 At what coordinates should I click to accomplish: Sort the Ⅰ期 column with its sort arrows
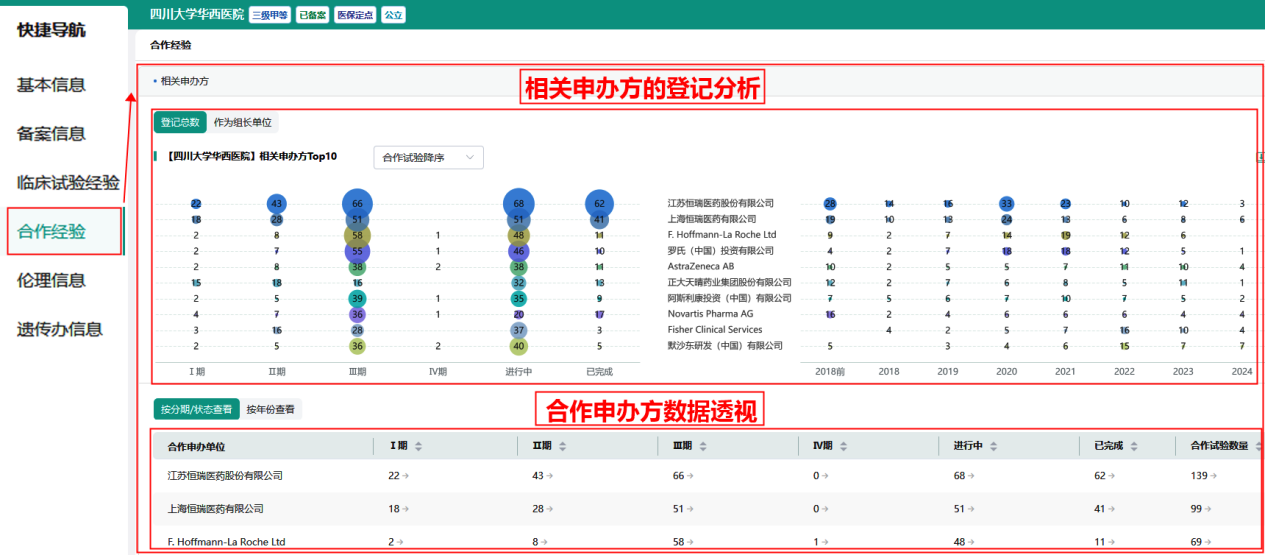pyautogui.click(x=418, y=446)
